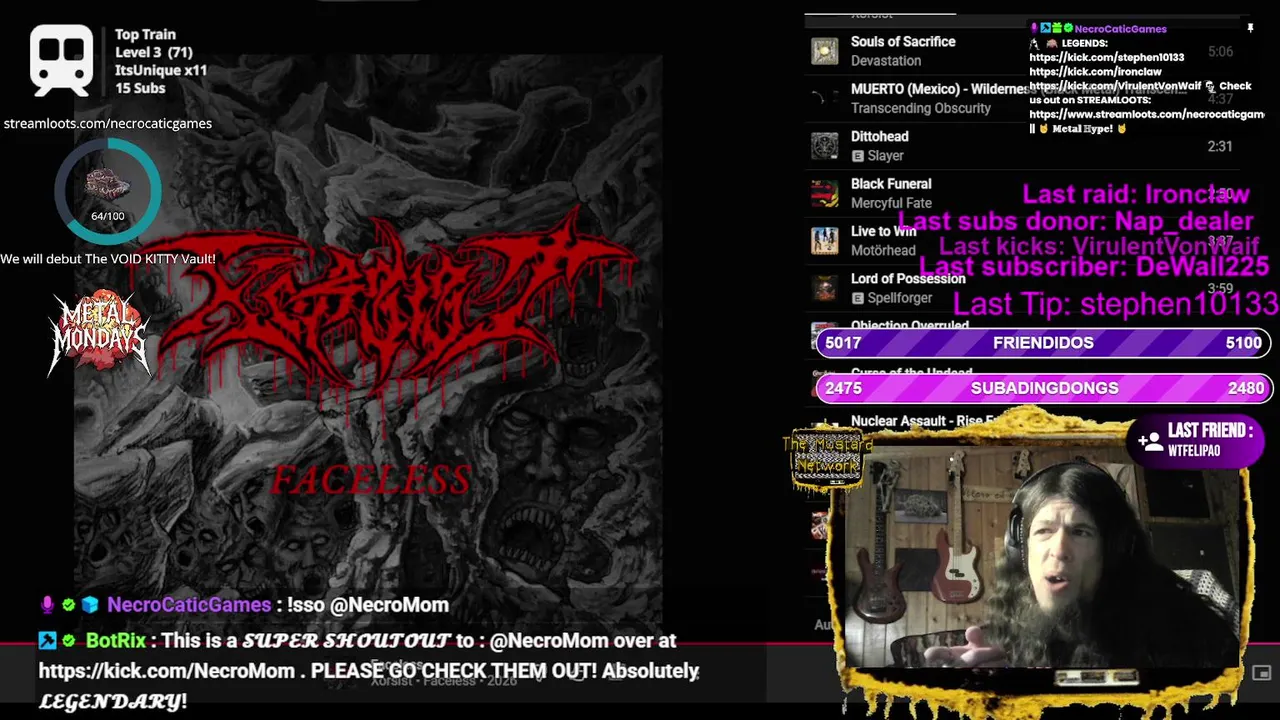This screenshot has height=720, width=1280.
Task: Click the Mustard Network logo
Action: pyautogui.click(x=826, y=459)
